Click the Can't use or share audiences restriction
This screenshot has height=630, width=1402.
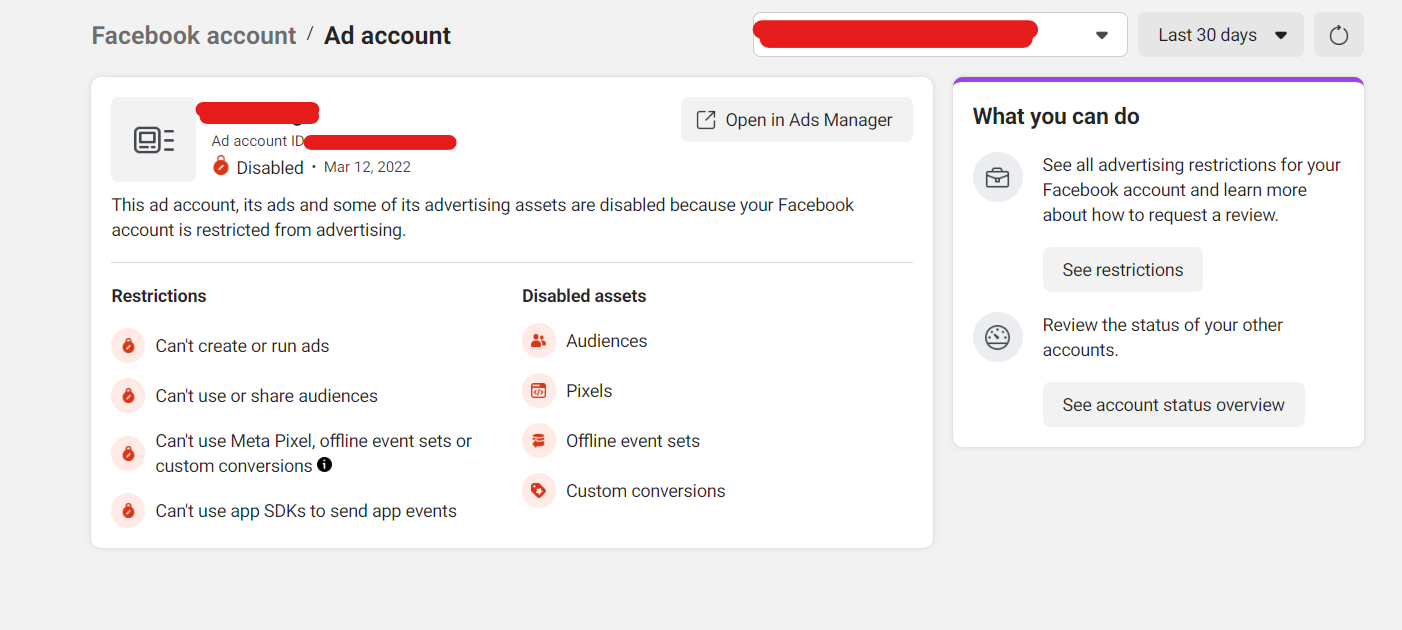coord(267,396)
